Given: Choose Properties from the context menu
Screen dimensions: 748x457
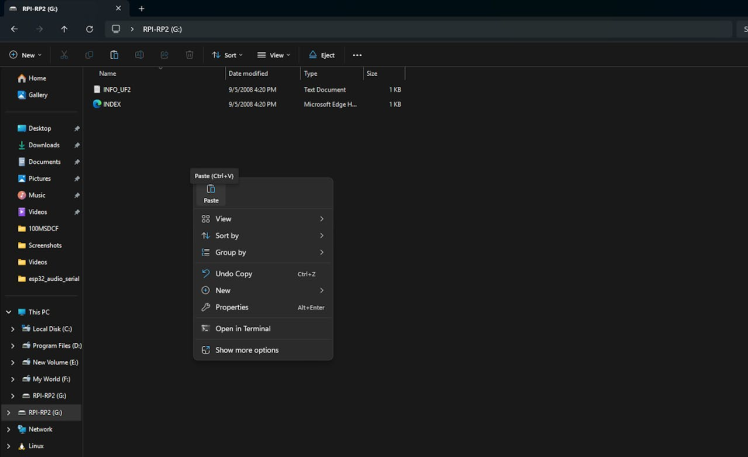Looking at the screenshot, I should tap(232, 307).
